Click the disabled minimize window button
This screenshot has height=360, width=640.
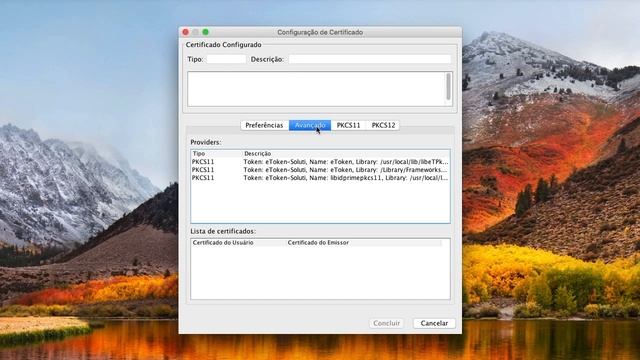point(196,32)
